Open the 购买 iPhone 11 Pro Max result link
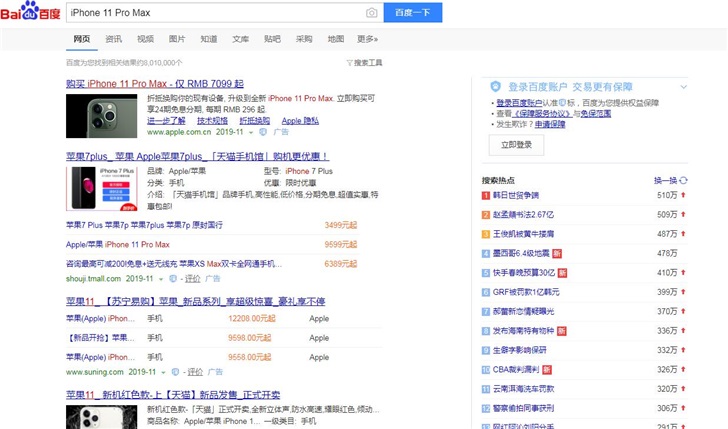The image size is (728, 429). 154,84
